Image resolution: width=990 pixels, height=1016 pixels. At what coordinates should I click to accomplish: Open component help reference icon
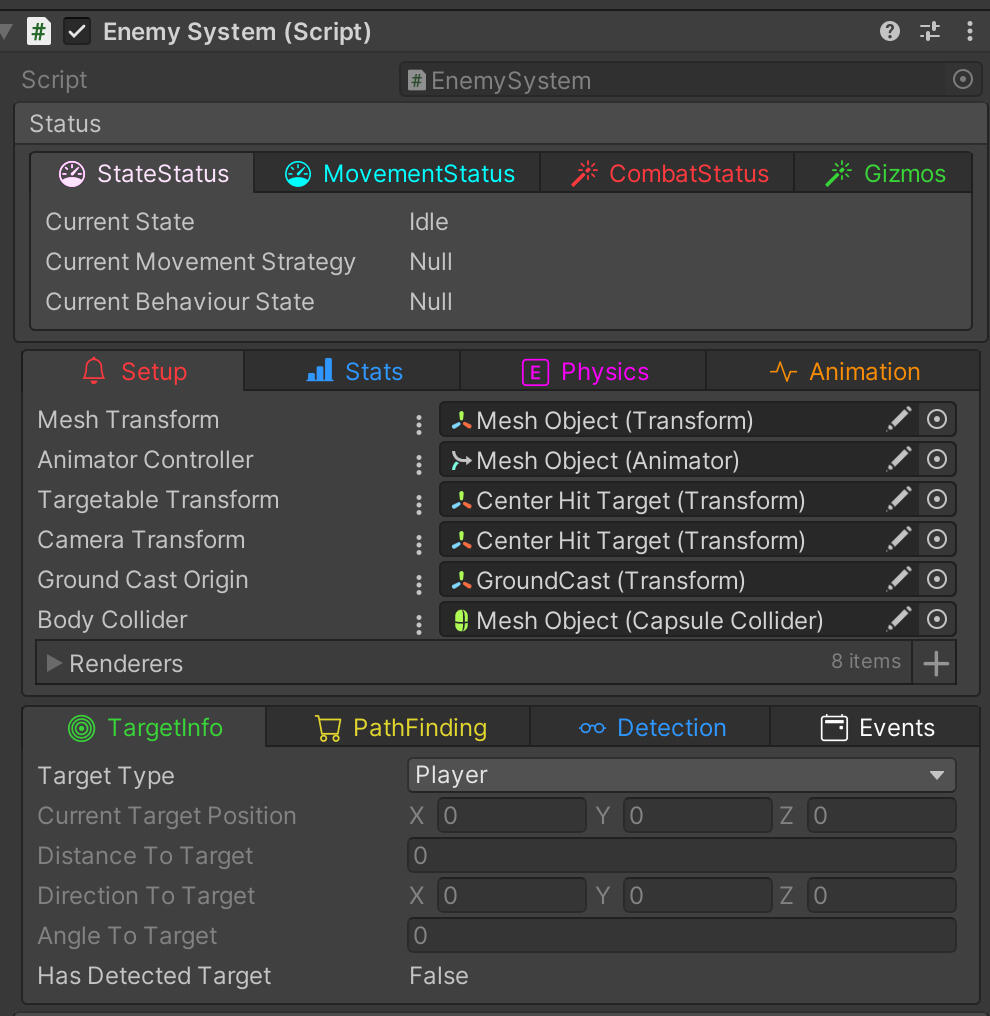click(x=889, y=32)
